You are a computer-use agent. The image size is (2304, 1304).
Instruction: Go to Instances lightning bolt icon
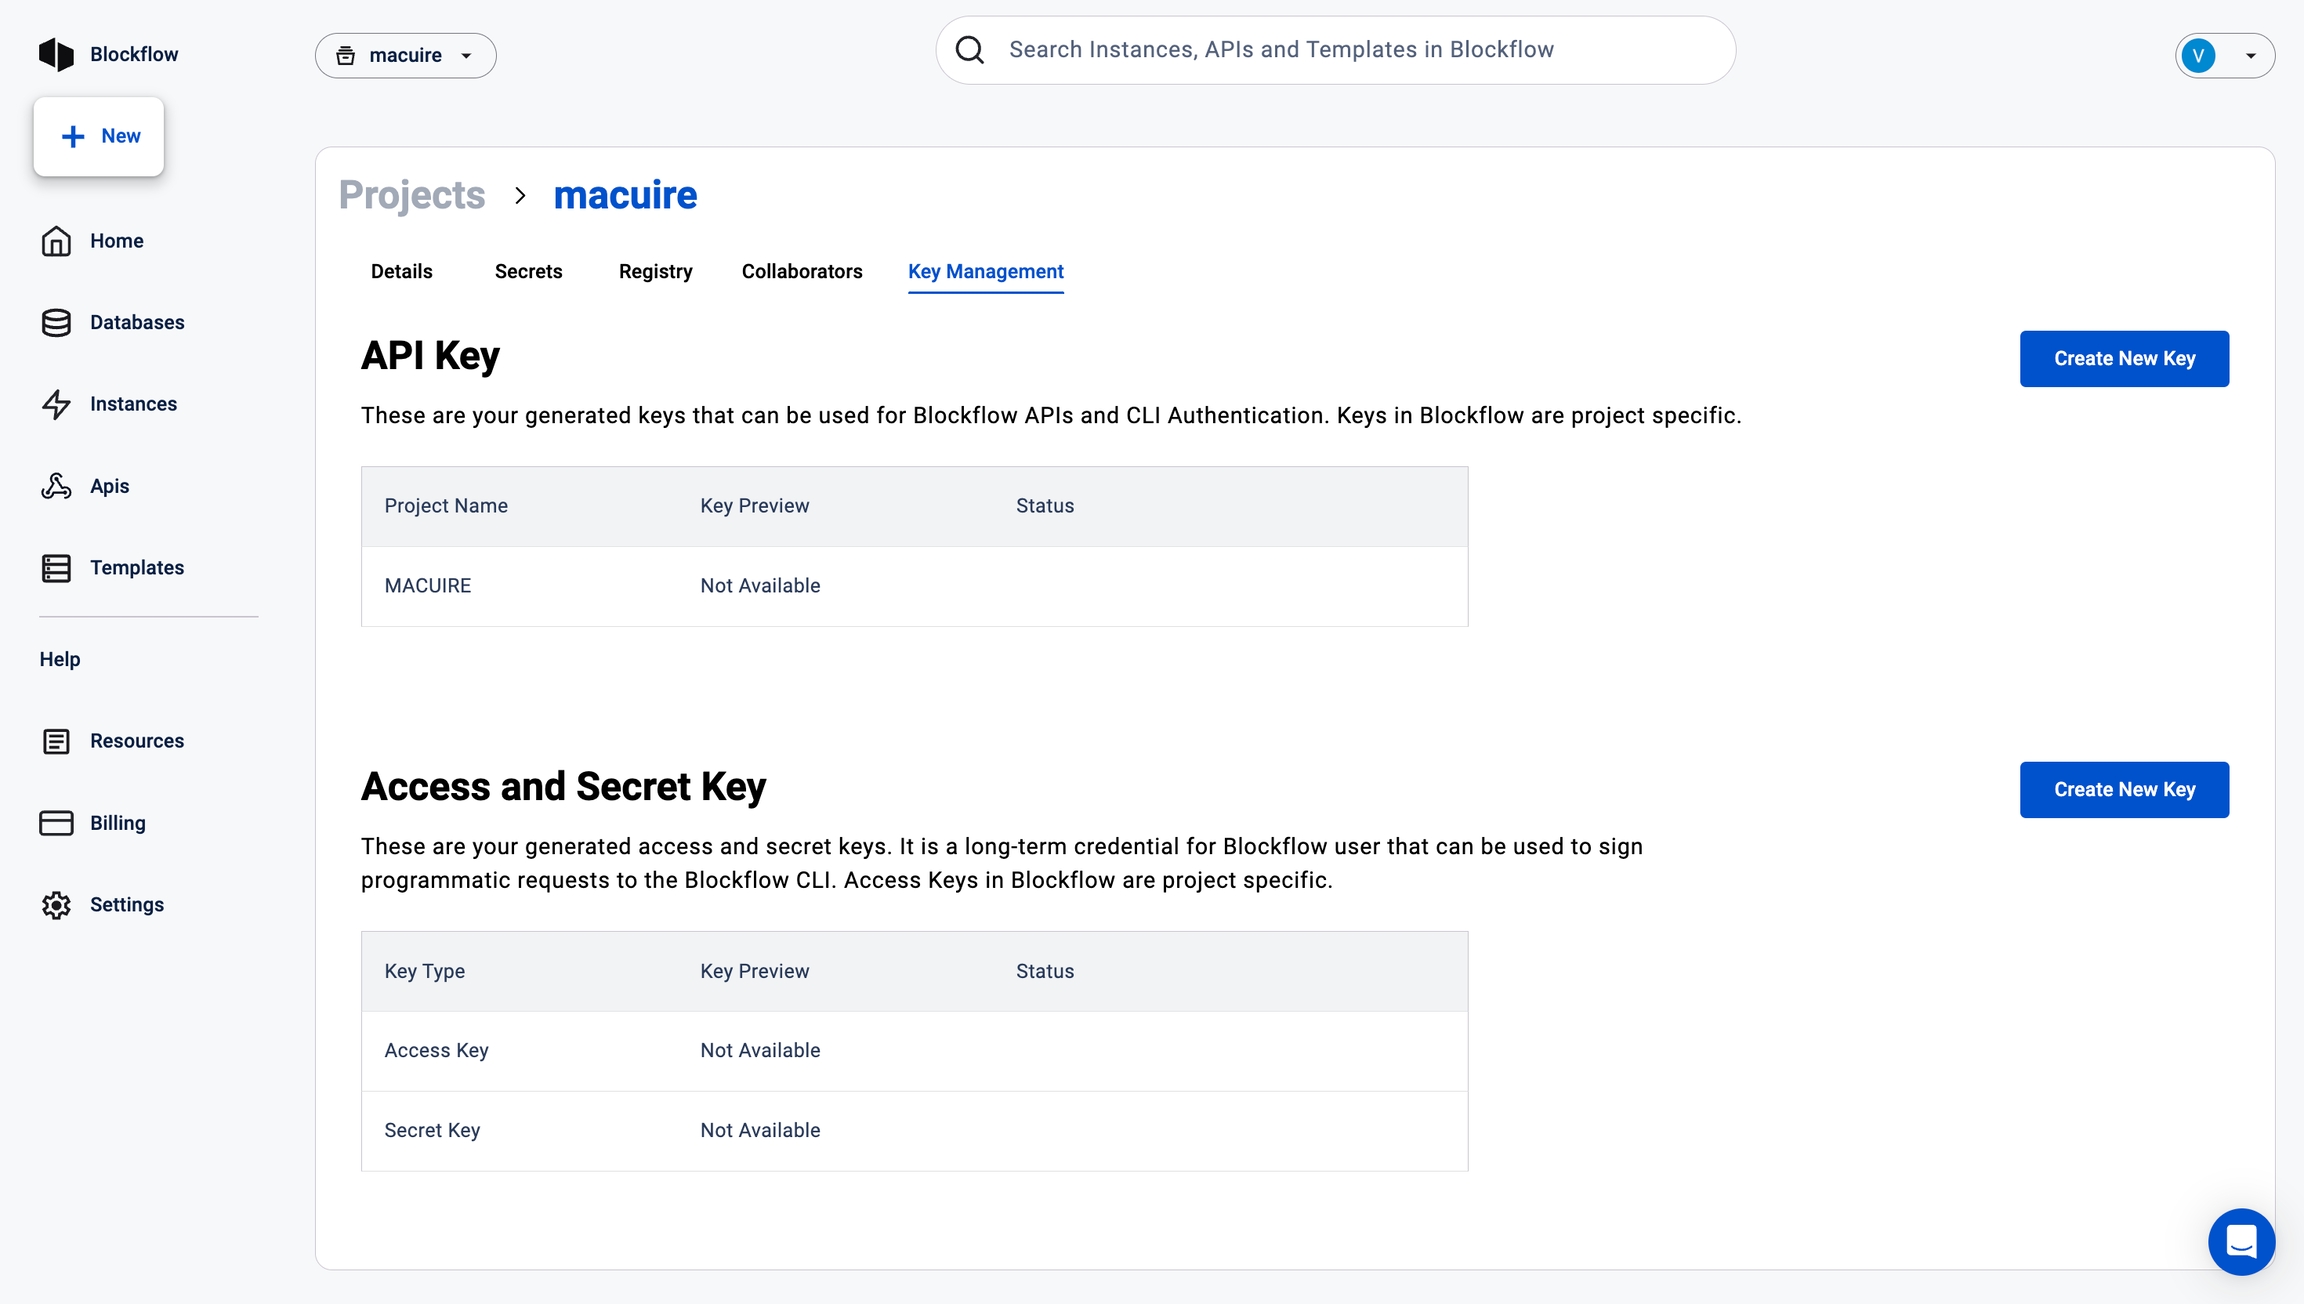click(x=56, y=404)
